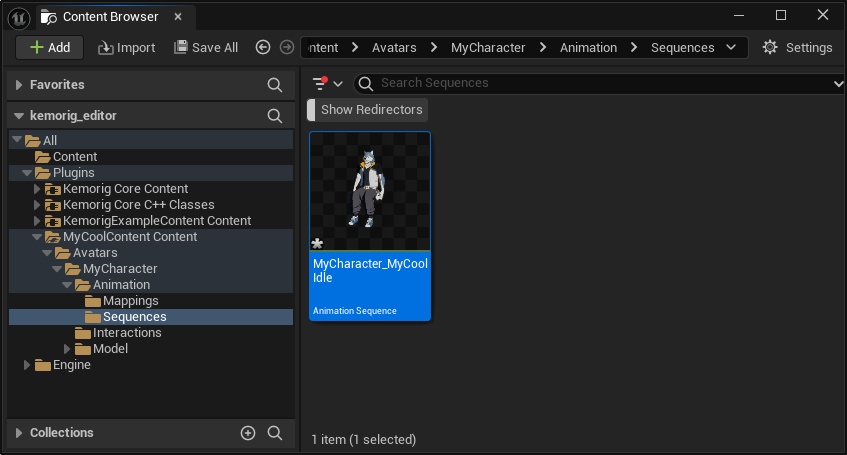The height and width of the screenshot is (455, 847).
Task: Expand the Collections section
Action: pos(19,433)
